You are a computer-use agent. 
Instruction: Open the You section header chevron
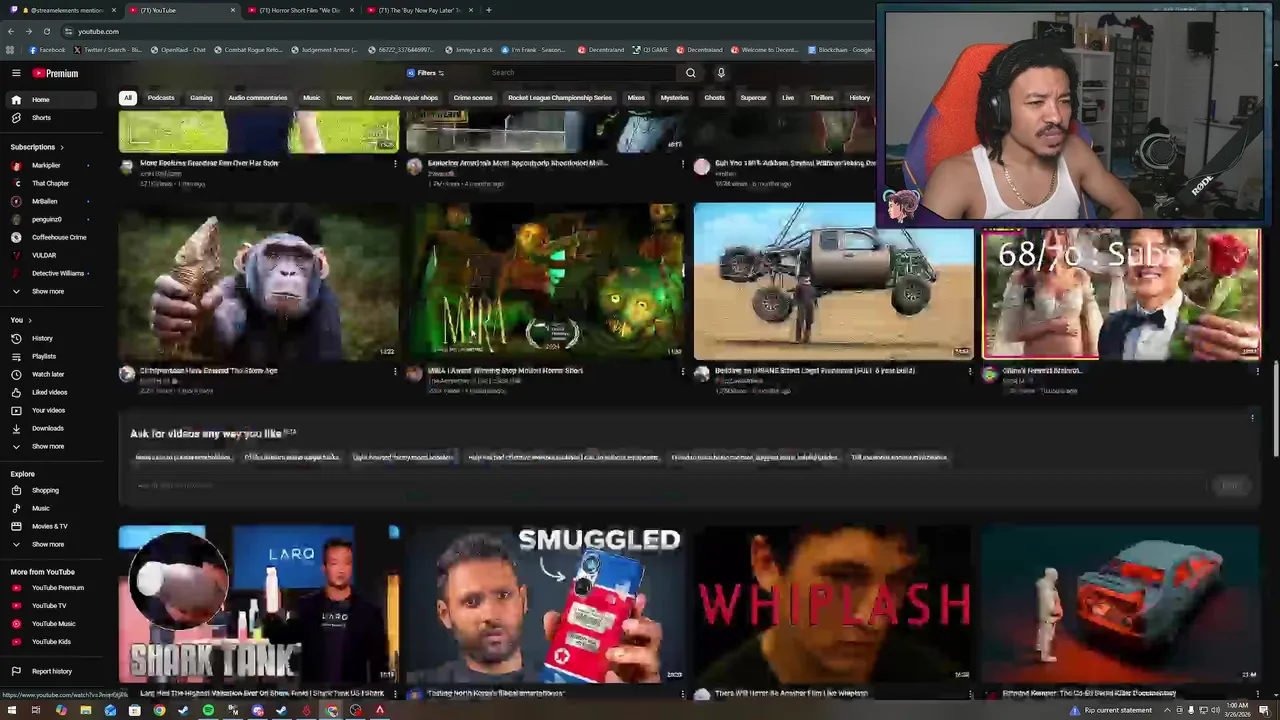point(29,320)
